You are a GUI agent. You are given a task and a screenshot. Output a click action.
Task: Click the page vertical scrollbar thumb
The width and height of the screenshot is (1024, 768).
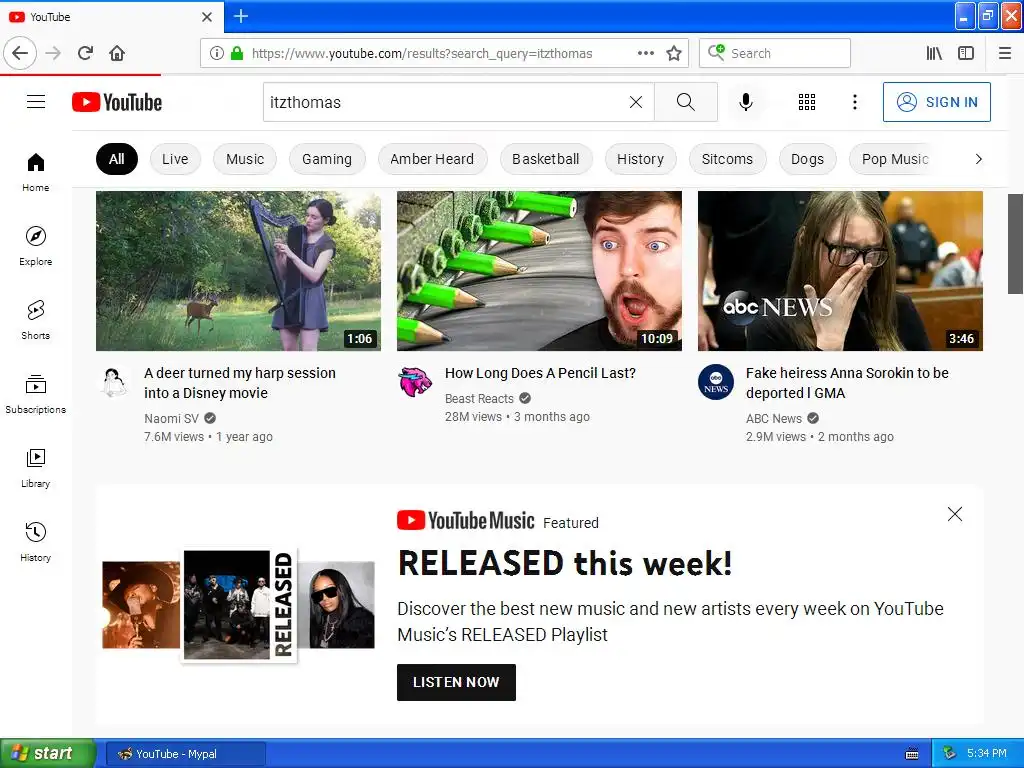[x=1016, y=244]
